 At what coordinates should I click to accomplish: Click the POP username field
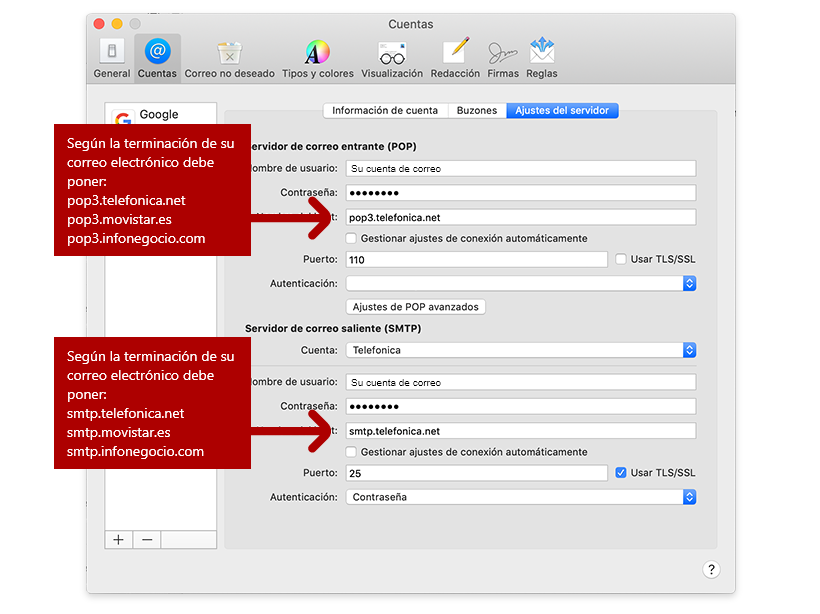click(x=521, y=168)
